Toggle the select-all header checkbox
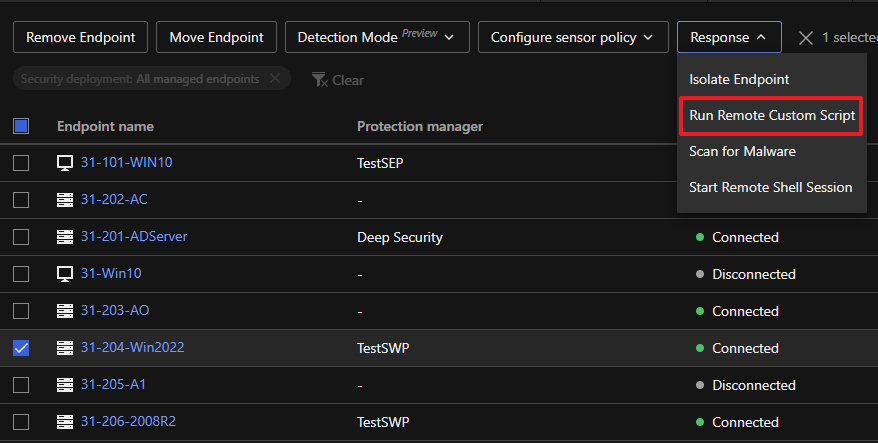 point(21,126)
